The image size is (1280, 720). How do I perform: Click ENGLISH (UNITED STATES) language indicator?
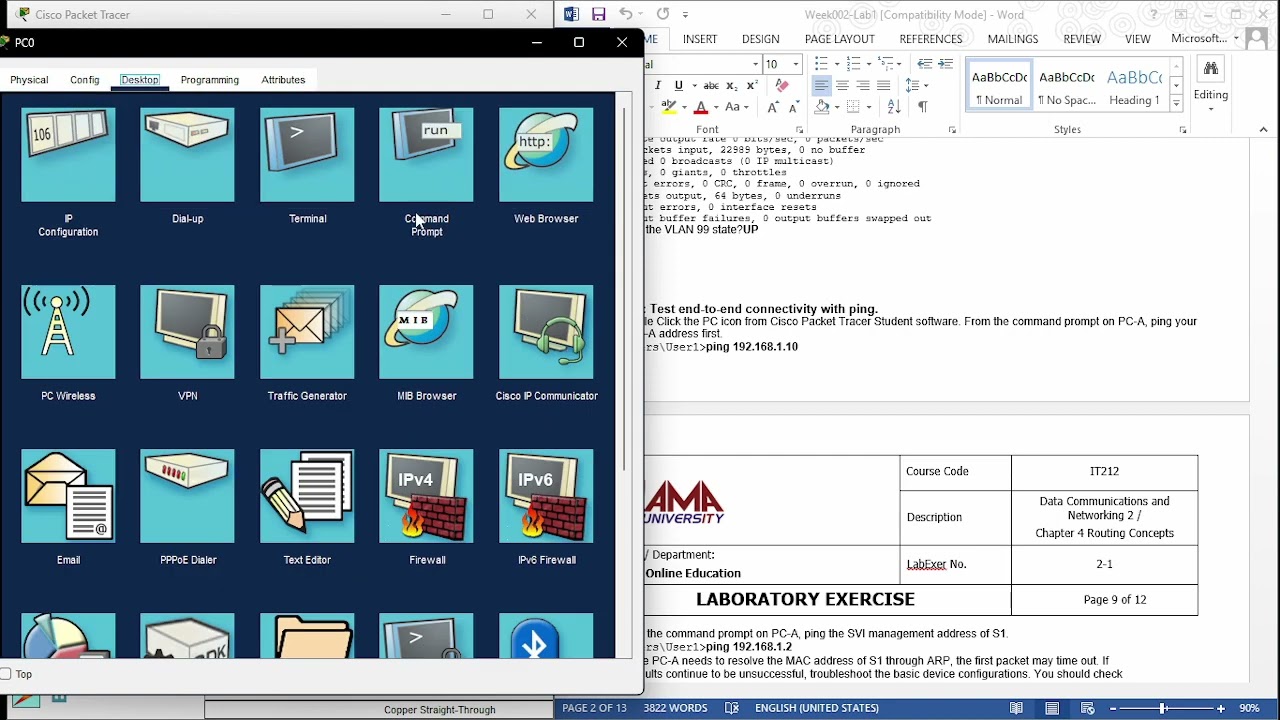pyautogui.click(x=817, y=708)
